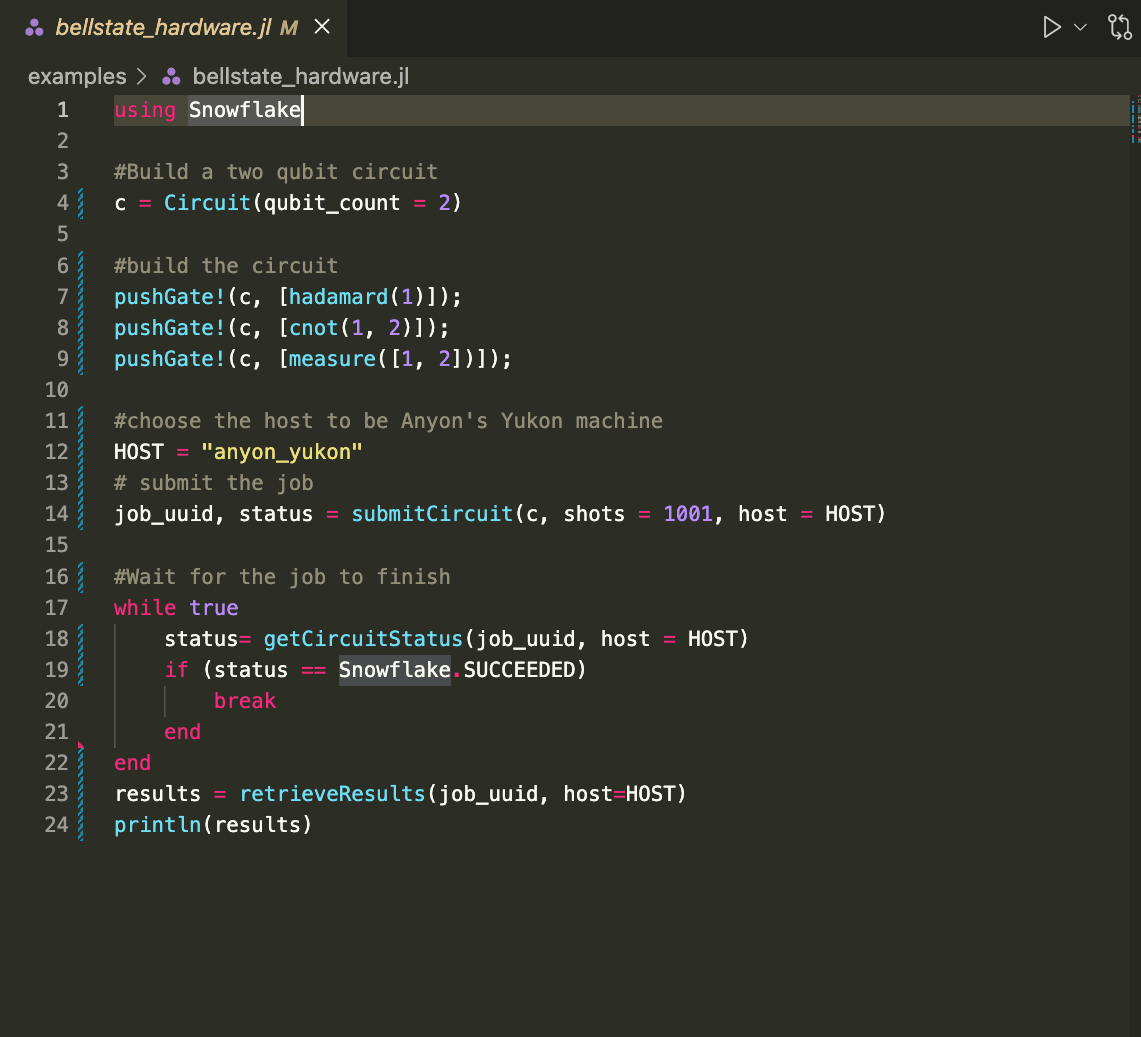Click bellstate_hardware.jl in the breadcrumb
The height and width of the screenshot is (1037, 1141).
301,76
